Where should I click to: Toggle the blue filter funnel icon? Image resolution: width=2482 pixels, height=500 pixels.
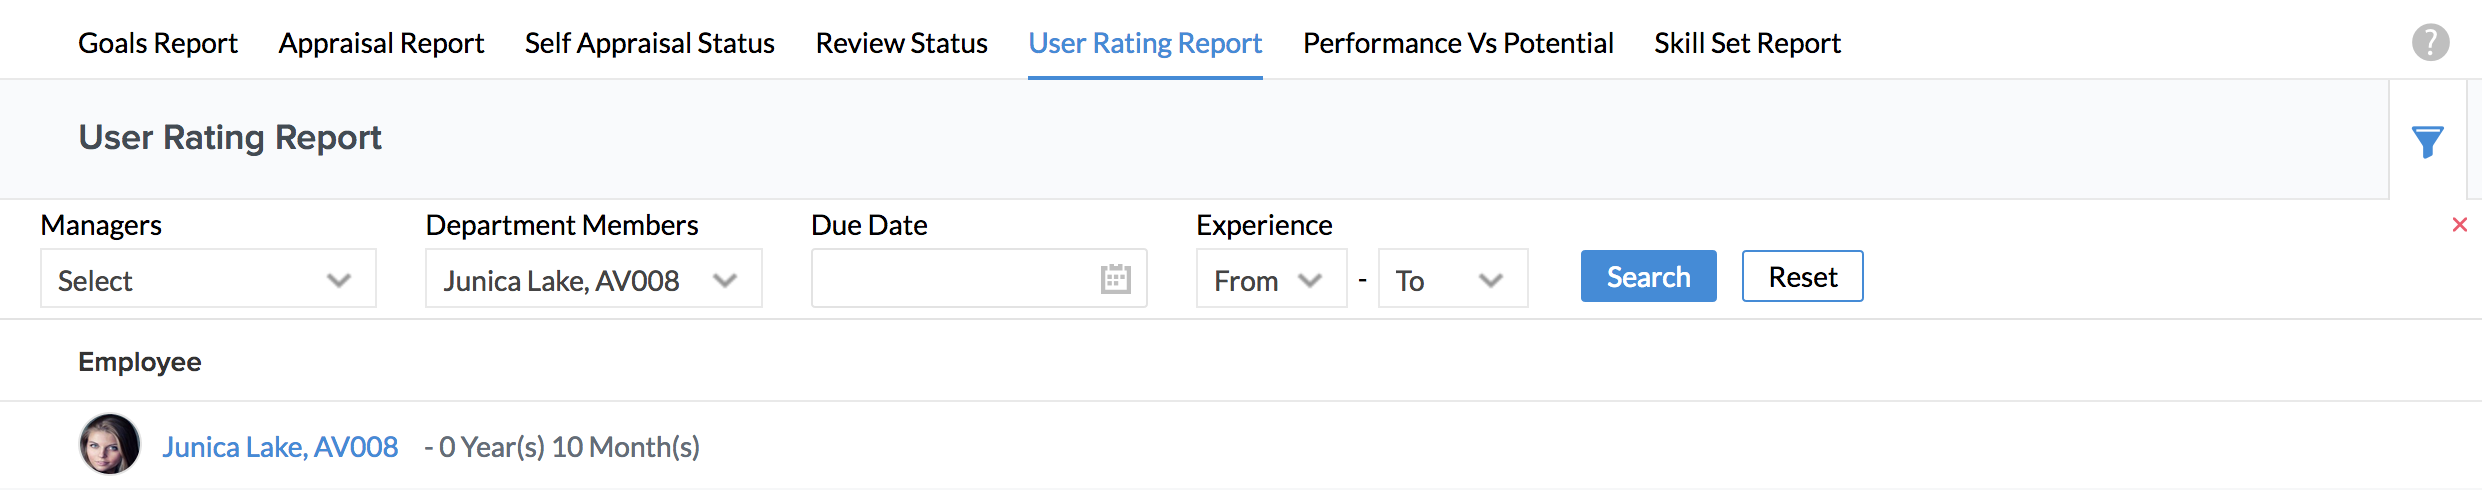pyautogui.click(x=2427, y=141)
